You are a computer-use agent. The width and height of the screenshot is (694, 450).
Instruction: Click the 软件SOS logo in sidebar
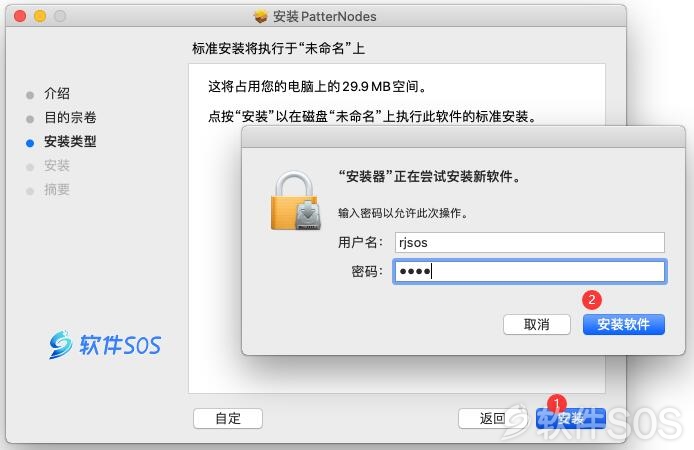105,344
